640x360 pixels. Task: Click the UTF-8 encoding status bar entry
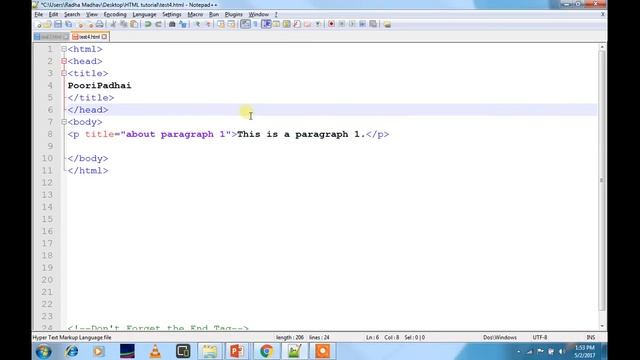(540, 338)
